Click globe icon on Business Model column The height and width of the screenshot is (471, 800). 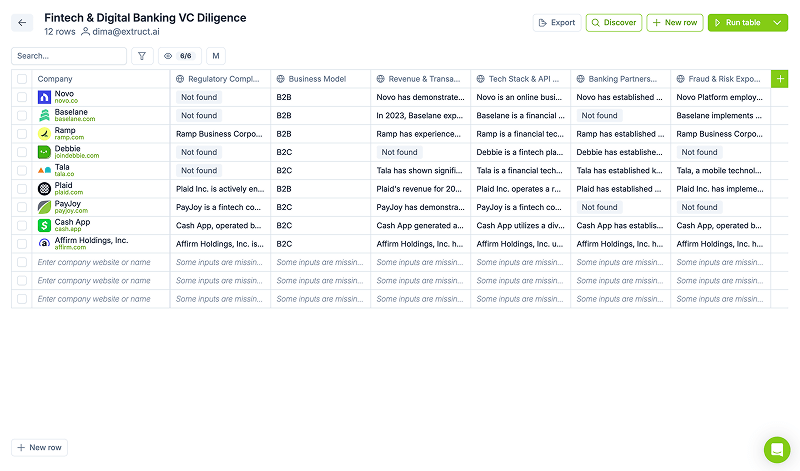[281, 79]
